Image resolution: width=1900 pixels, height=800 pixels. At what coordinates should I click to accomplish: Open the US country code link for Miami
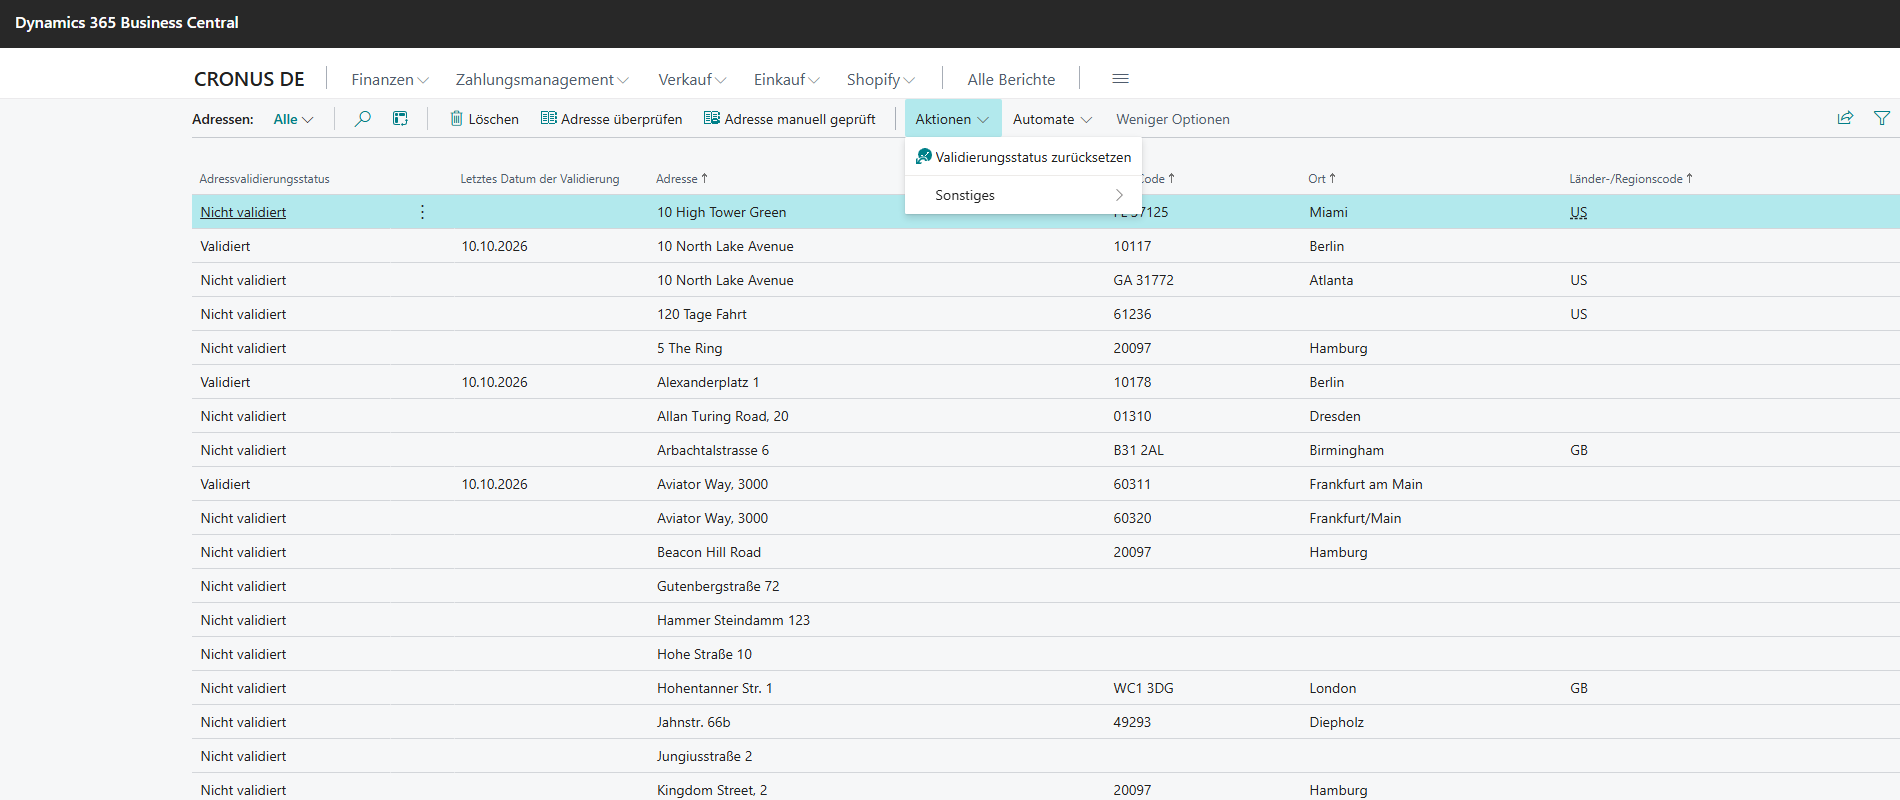coord(1579,212)
